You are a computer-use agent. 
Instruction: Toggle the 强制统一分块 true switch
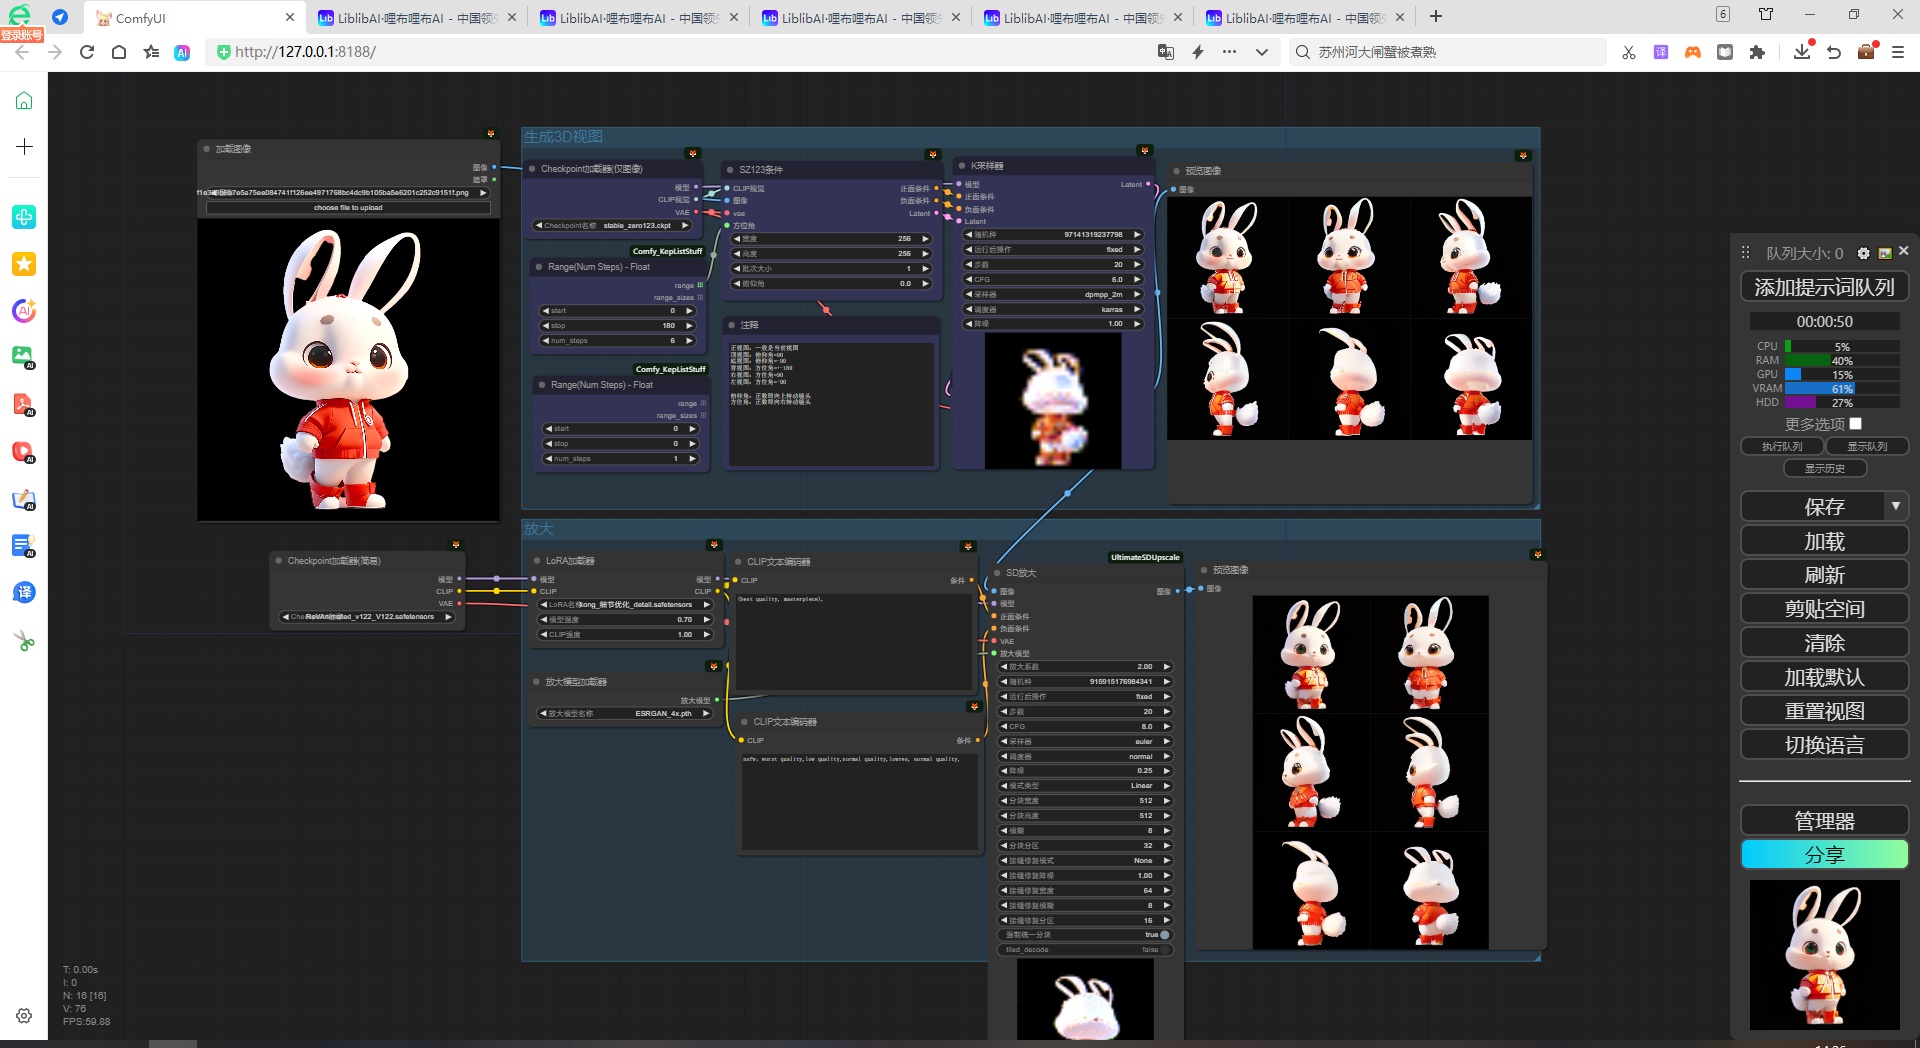click(x=1085, y=935)
